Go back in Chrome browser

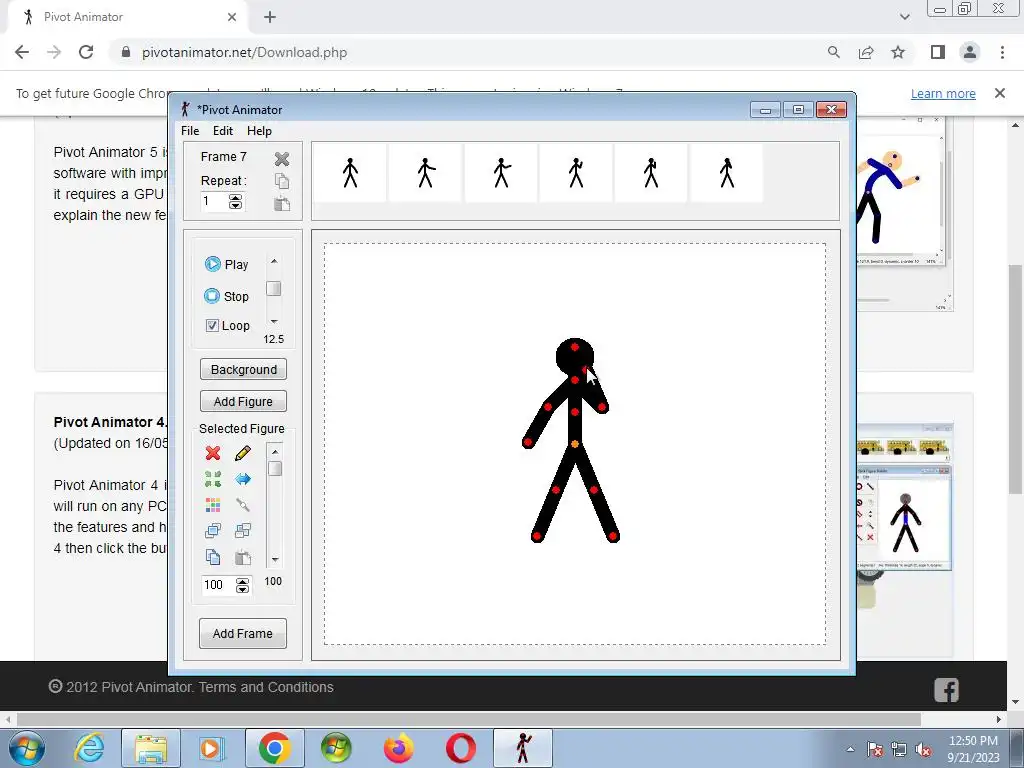click(22, 52)
